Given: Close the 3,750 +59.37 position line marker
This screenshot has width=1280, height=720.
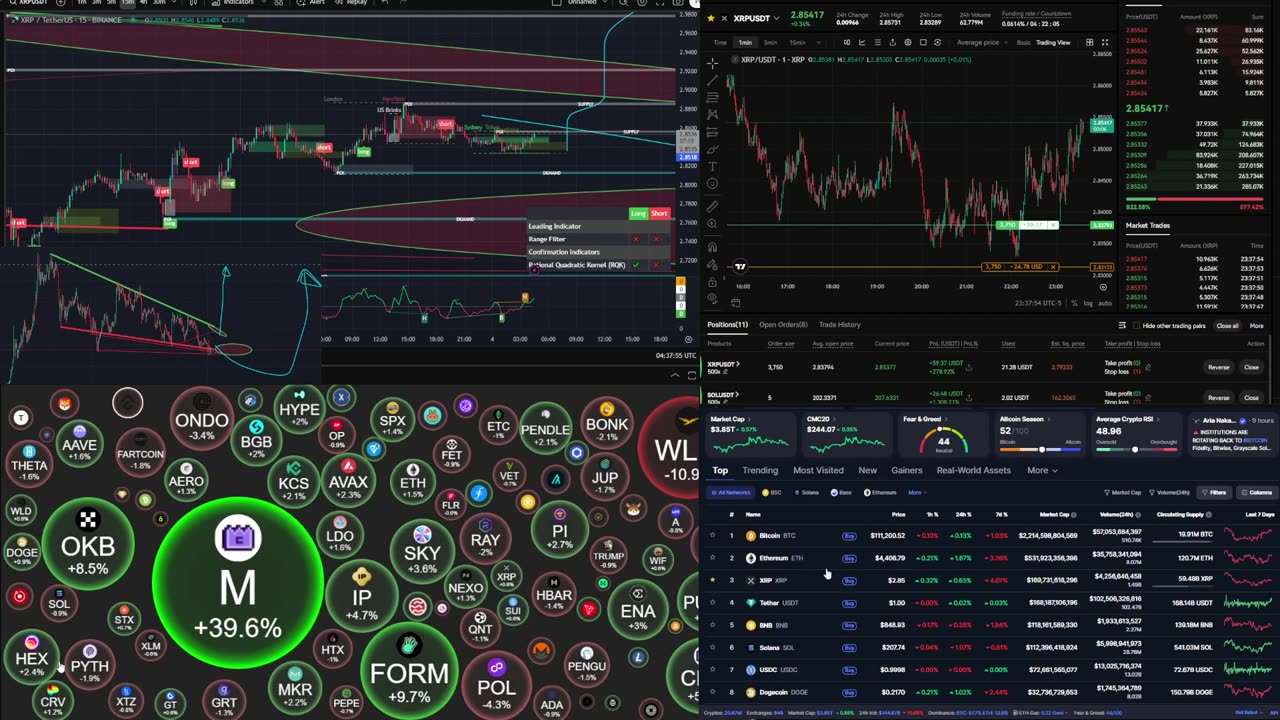Looking at the screenshot, I should [x=1053, y=225].
